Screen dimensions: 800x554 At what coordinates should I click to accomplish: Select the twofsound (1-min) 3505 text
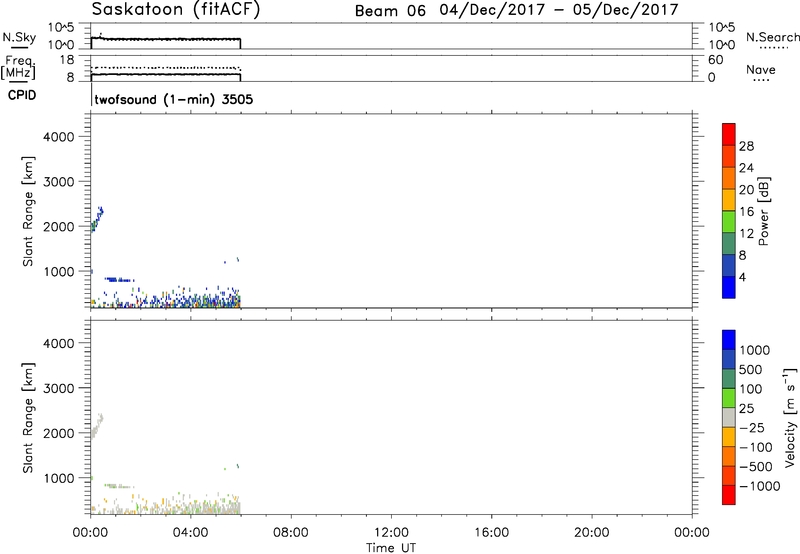173,99
